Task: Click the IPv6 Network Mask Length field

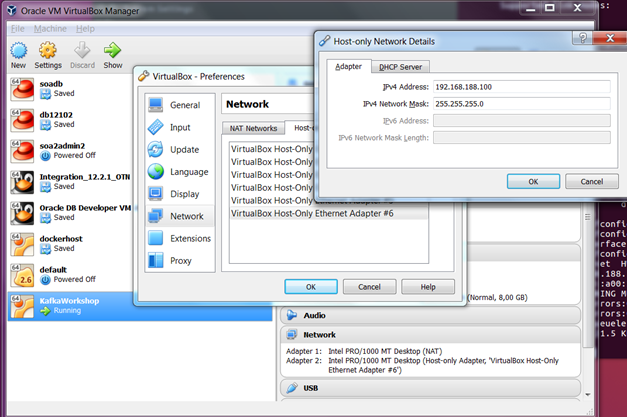Action: [521, 138]
